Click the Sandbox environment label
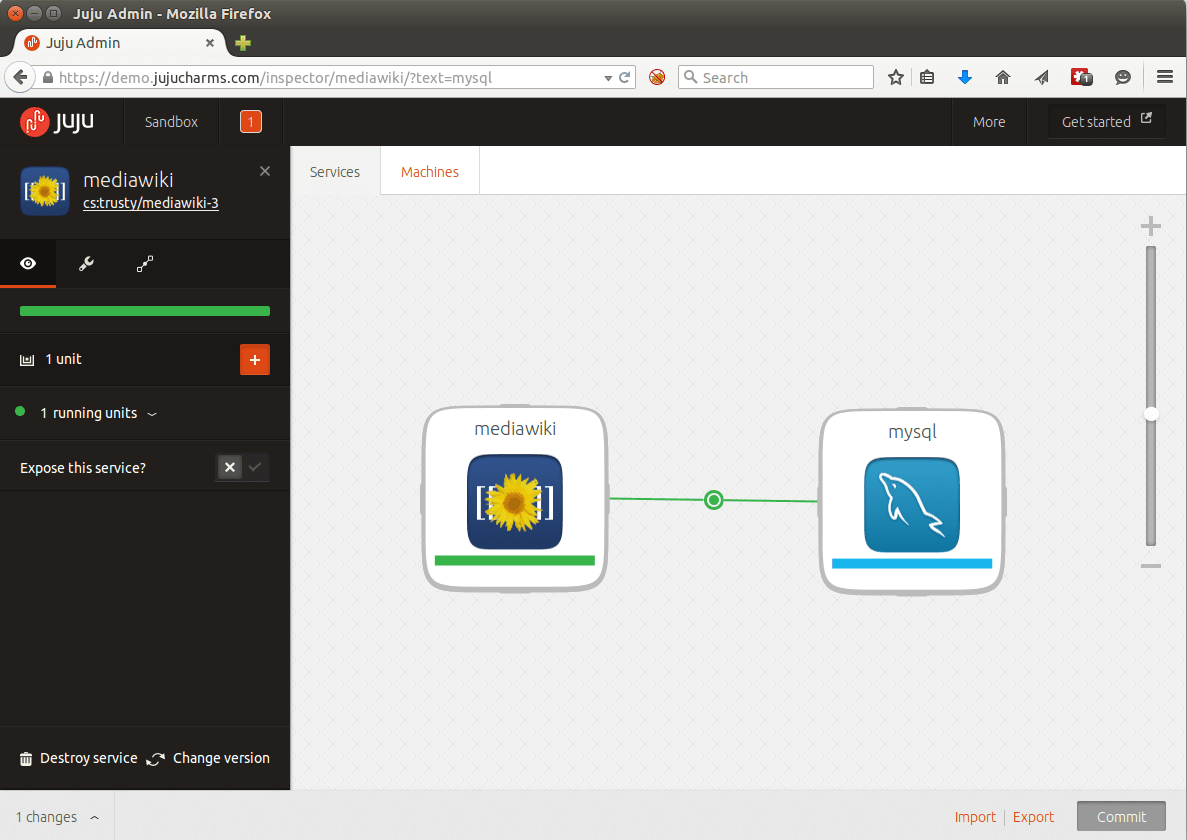This screenshot has width=1187, height=840. [171, 122]
